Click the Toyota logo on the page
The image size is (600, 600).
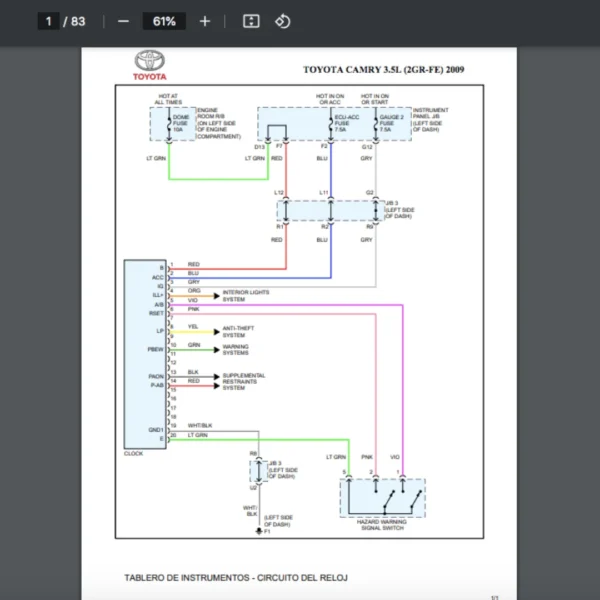click(151, 65)
